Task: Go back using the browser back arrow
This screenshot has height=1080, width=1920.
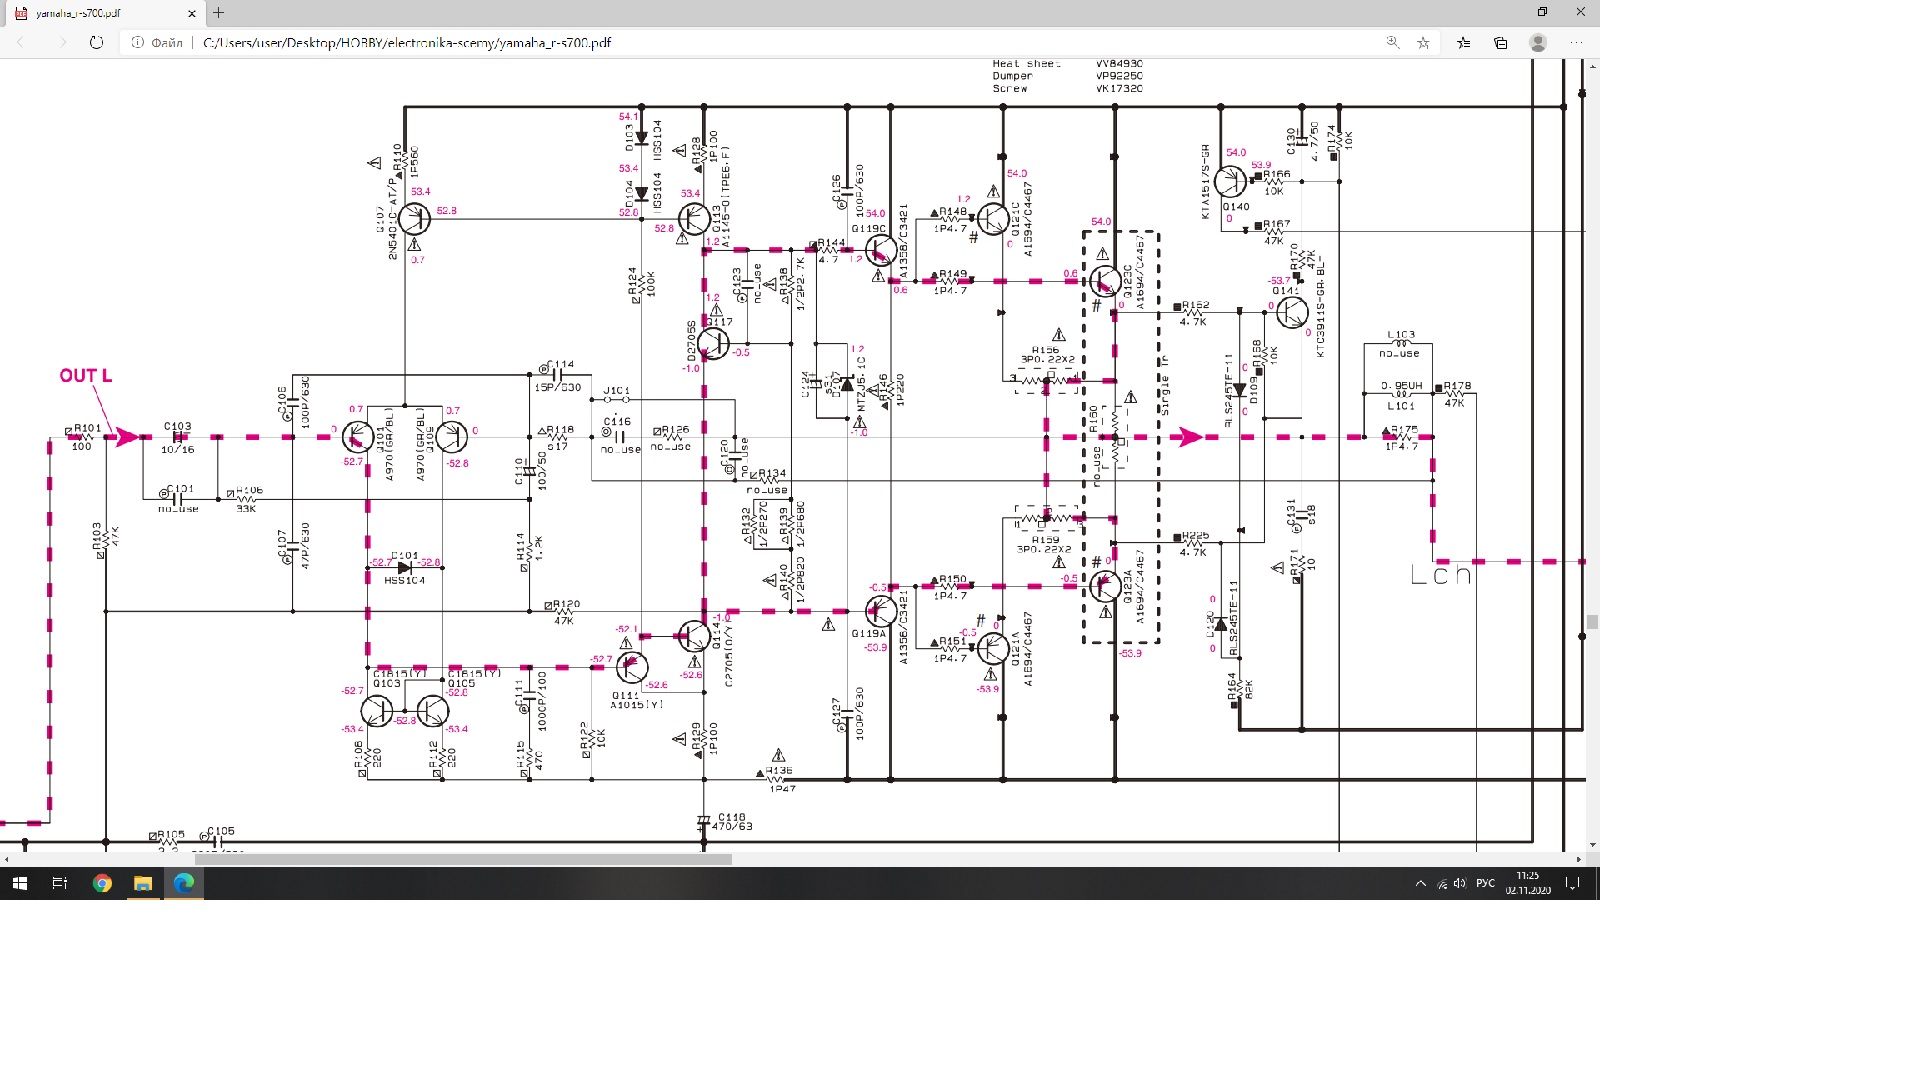Action: 20,43
